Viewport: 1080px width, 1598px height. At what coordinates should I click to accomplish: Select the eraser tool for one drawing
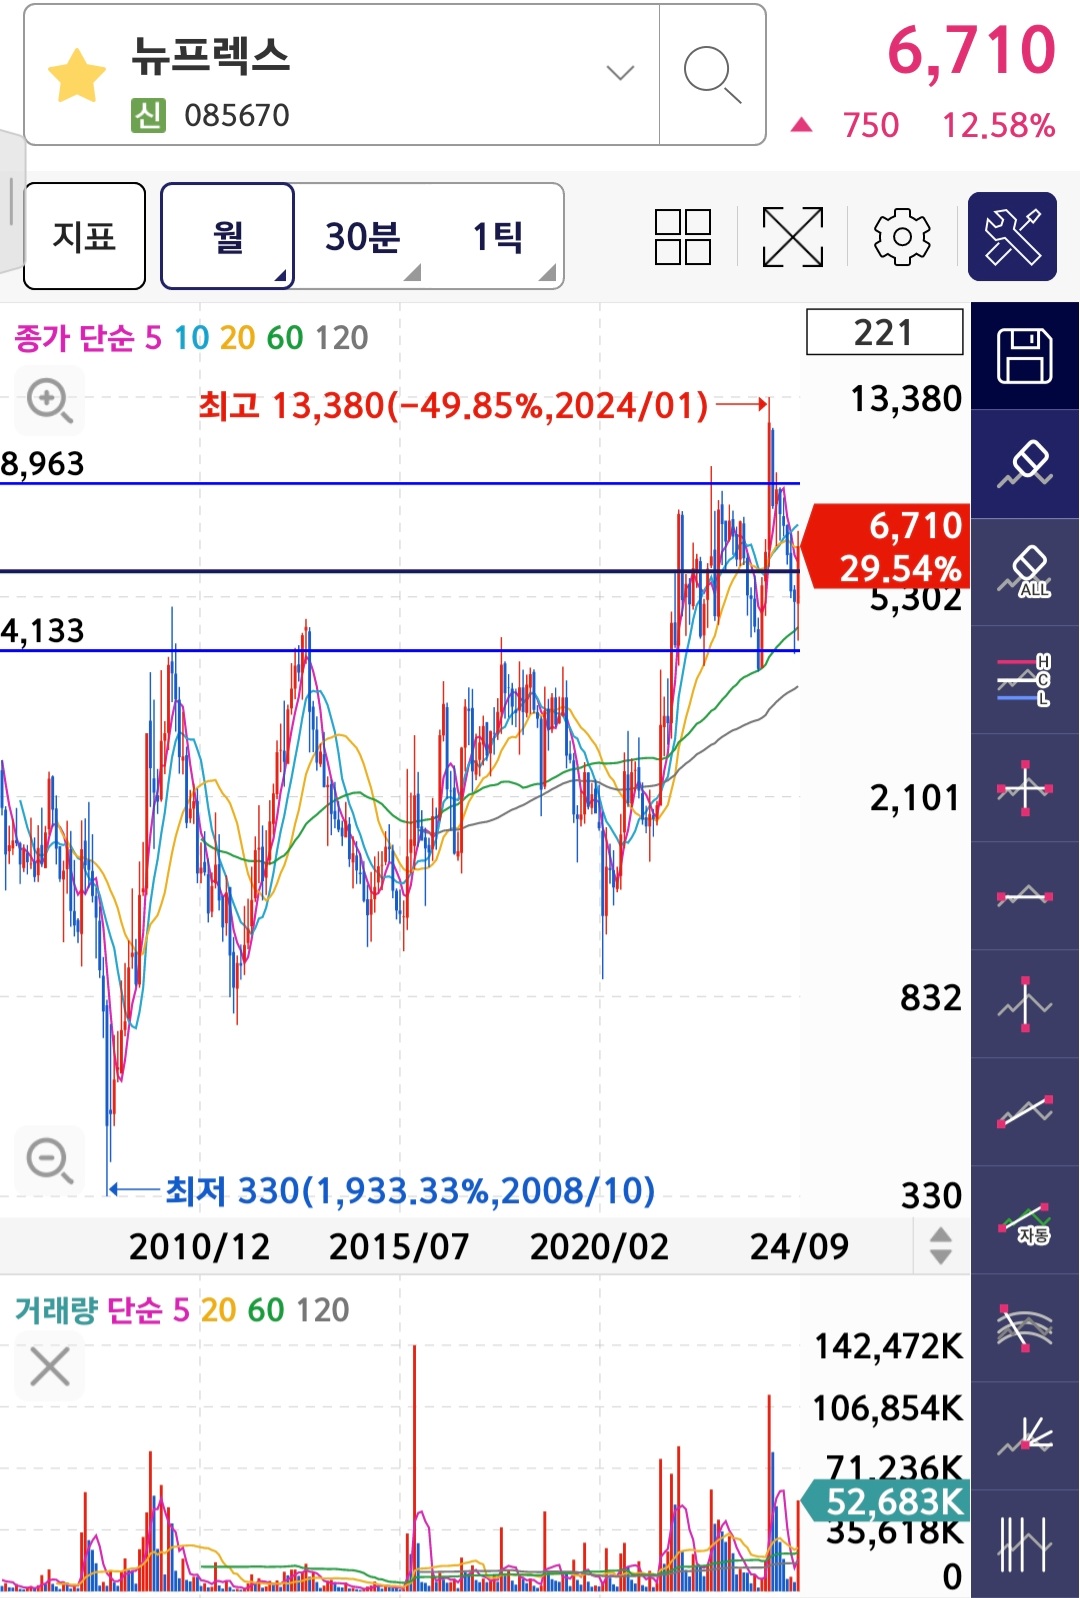1025,464
